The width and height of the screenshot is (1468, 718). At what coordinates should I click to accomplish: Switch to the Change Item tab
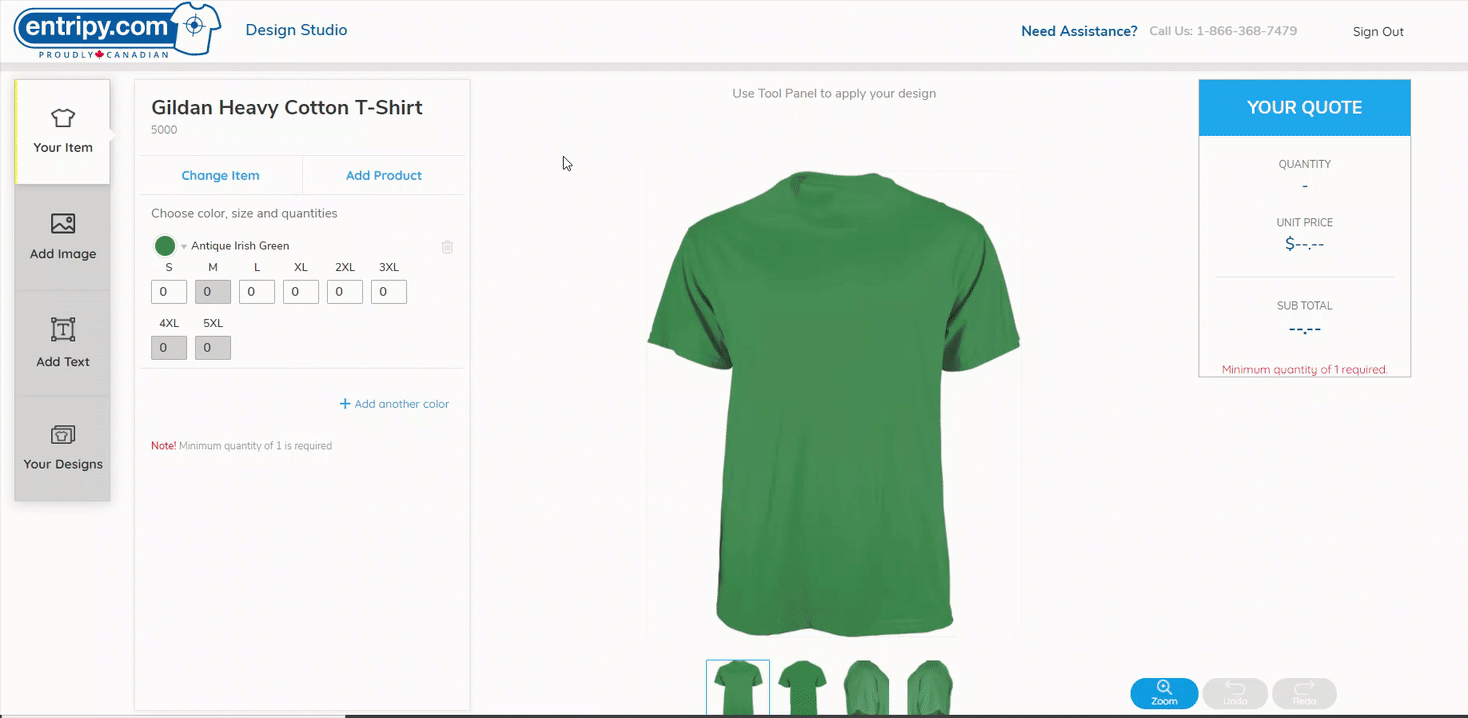220,175
